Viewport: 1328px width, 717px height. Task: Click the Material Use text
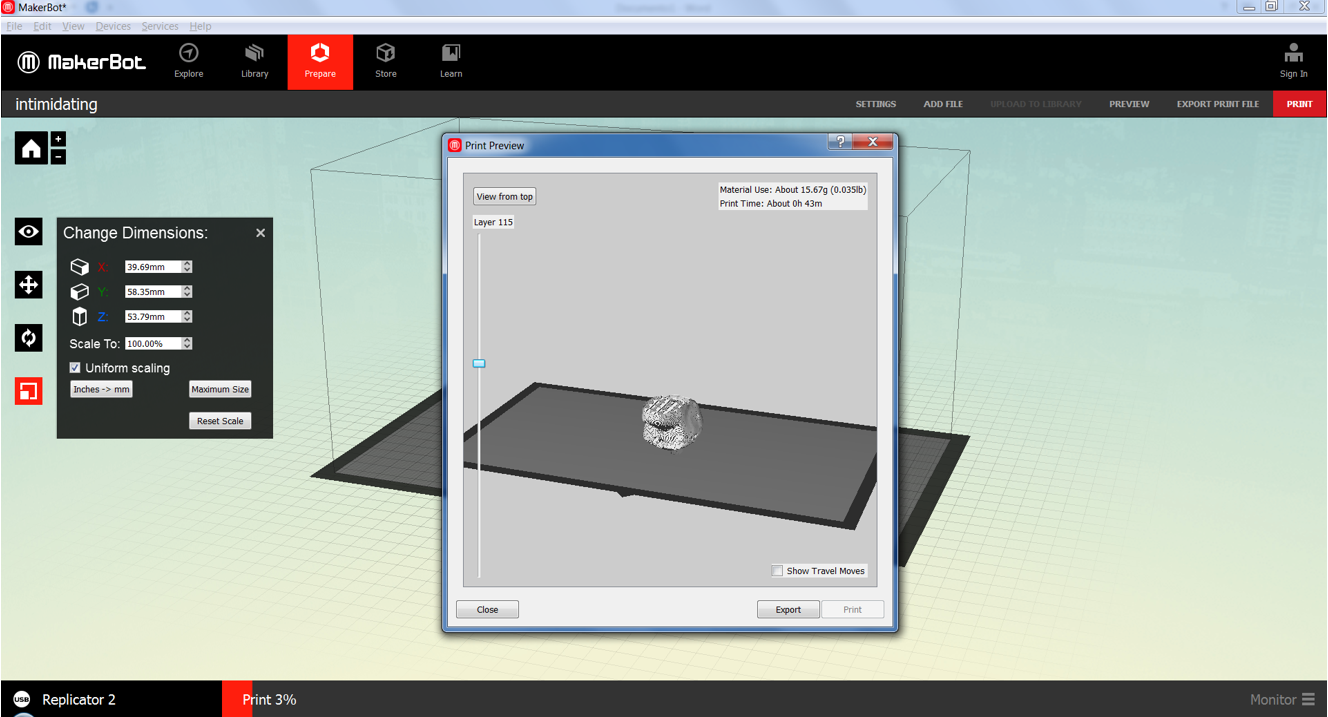(x=793, y=189)
